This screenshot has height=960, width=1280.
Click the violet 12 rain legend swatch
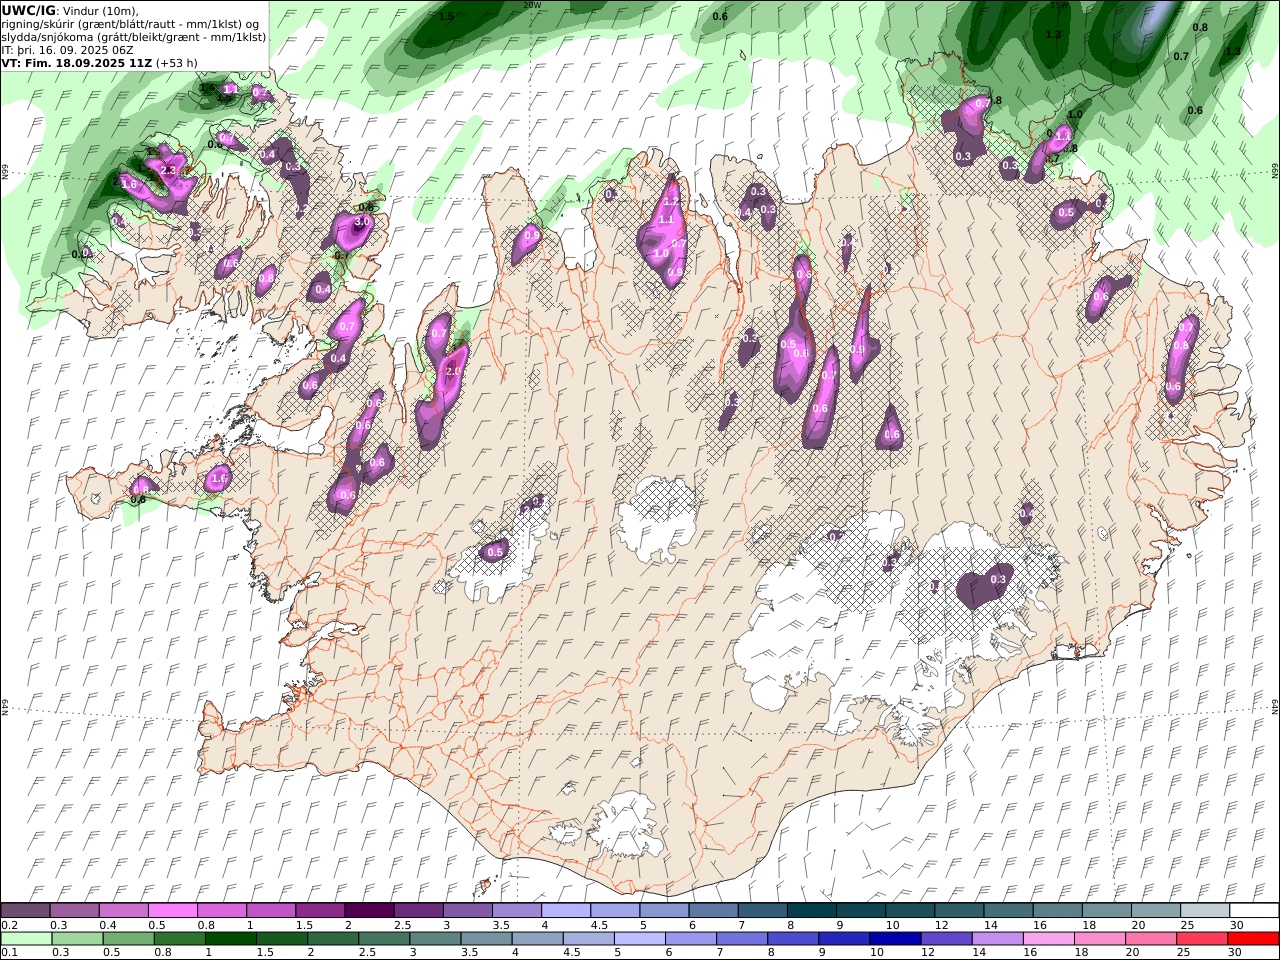945,938
